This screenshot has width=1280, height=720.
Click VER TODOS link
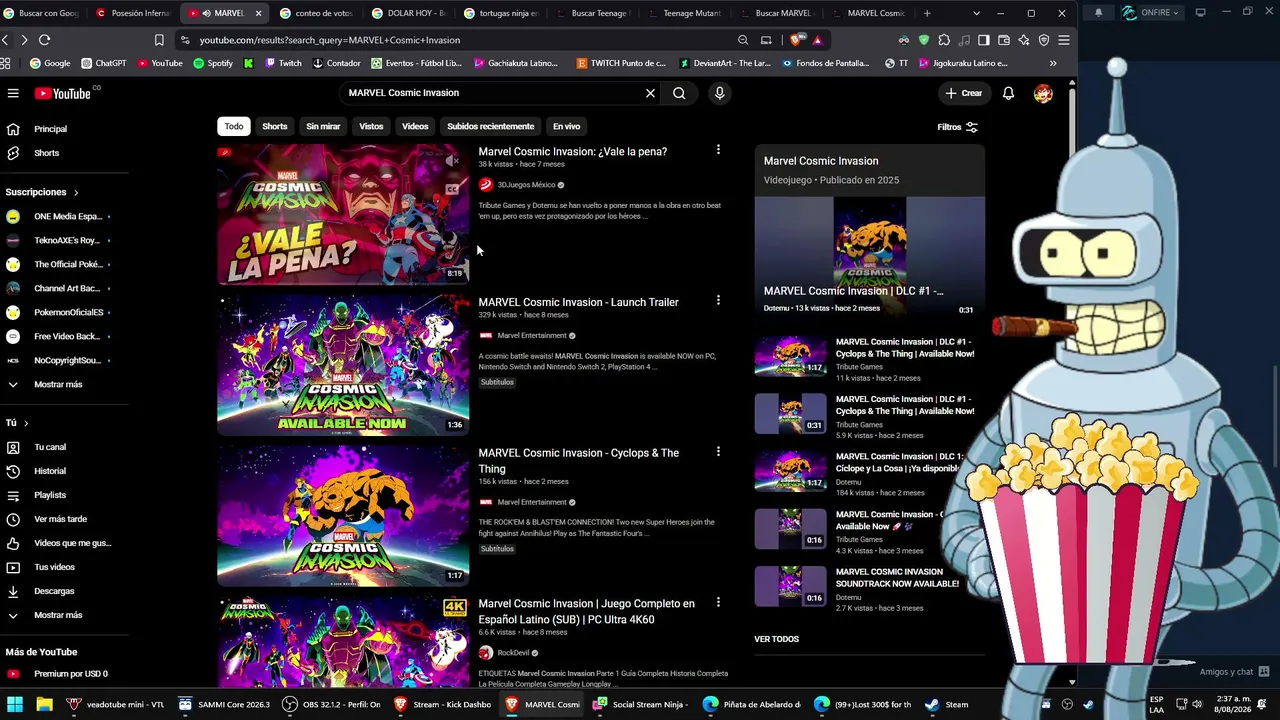[776, 639]
